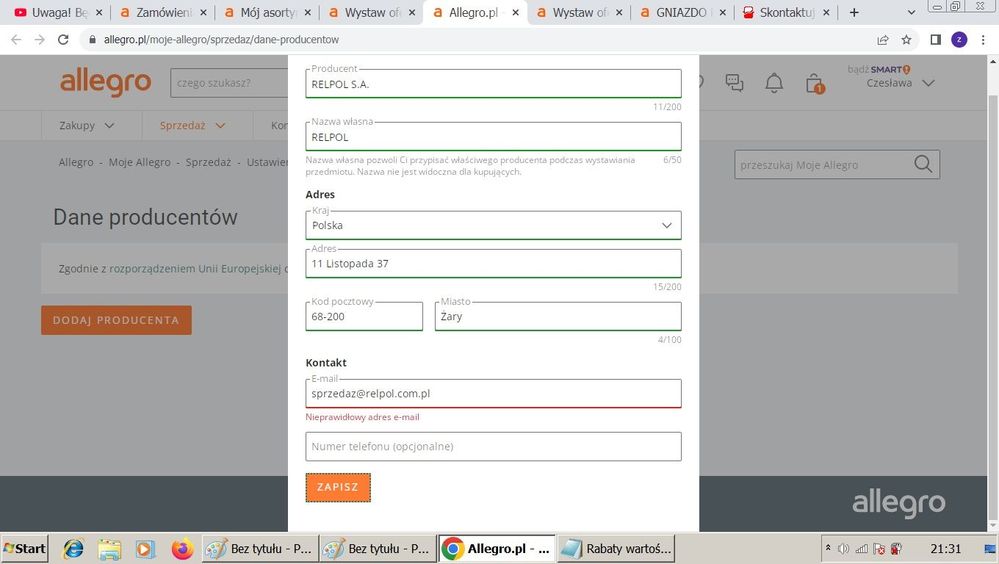This screenshot has height=564, width=999.
Task: Open the shopping cart icon
Action: [815, 83]
